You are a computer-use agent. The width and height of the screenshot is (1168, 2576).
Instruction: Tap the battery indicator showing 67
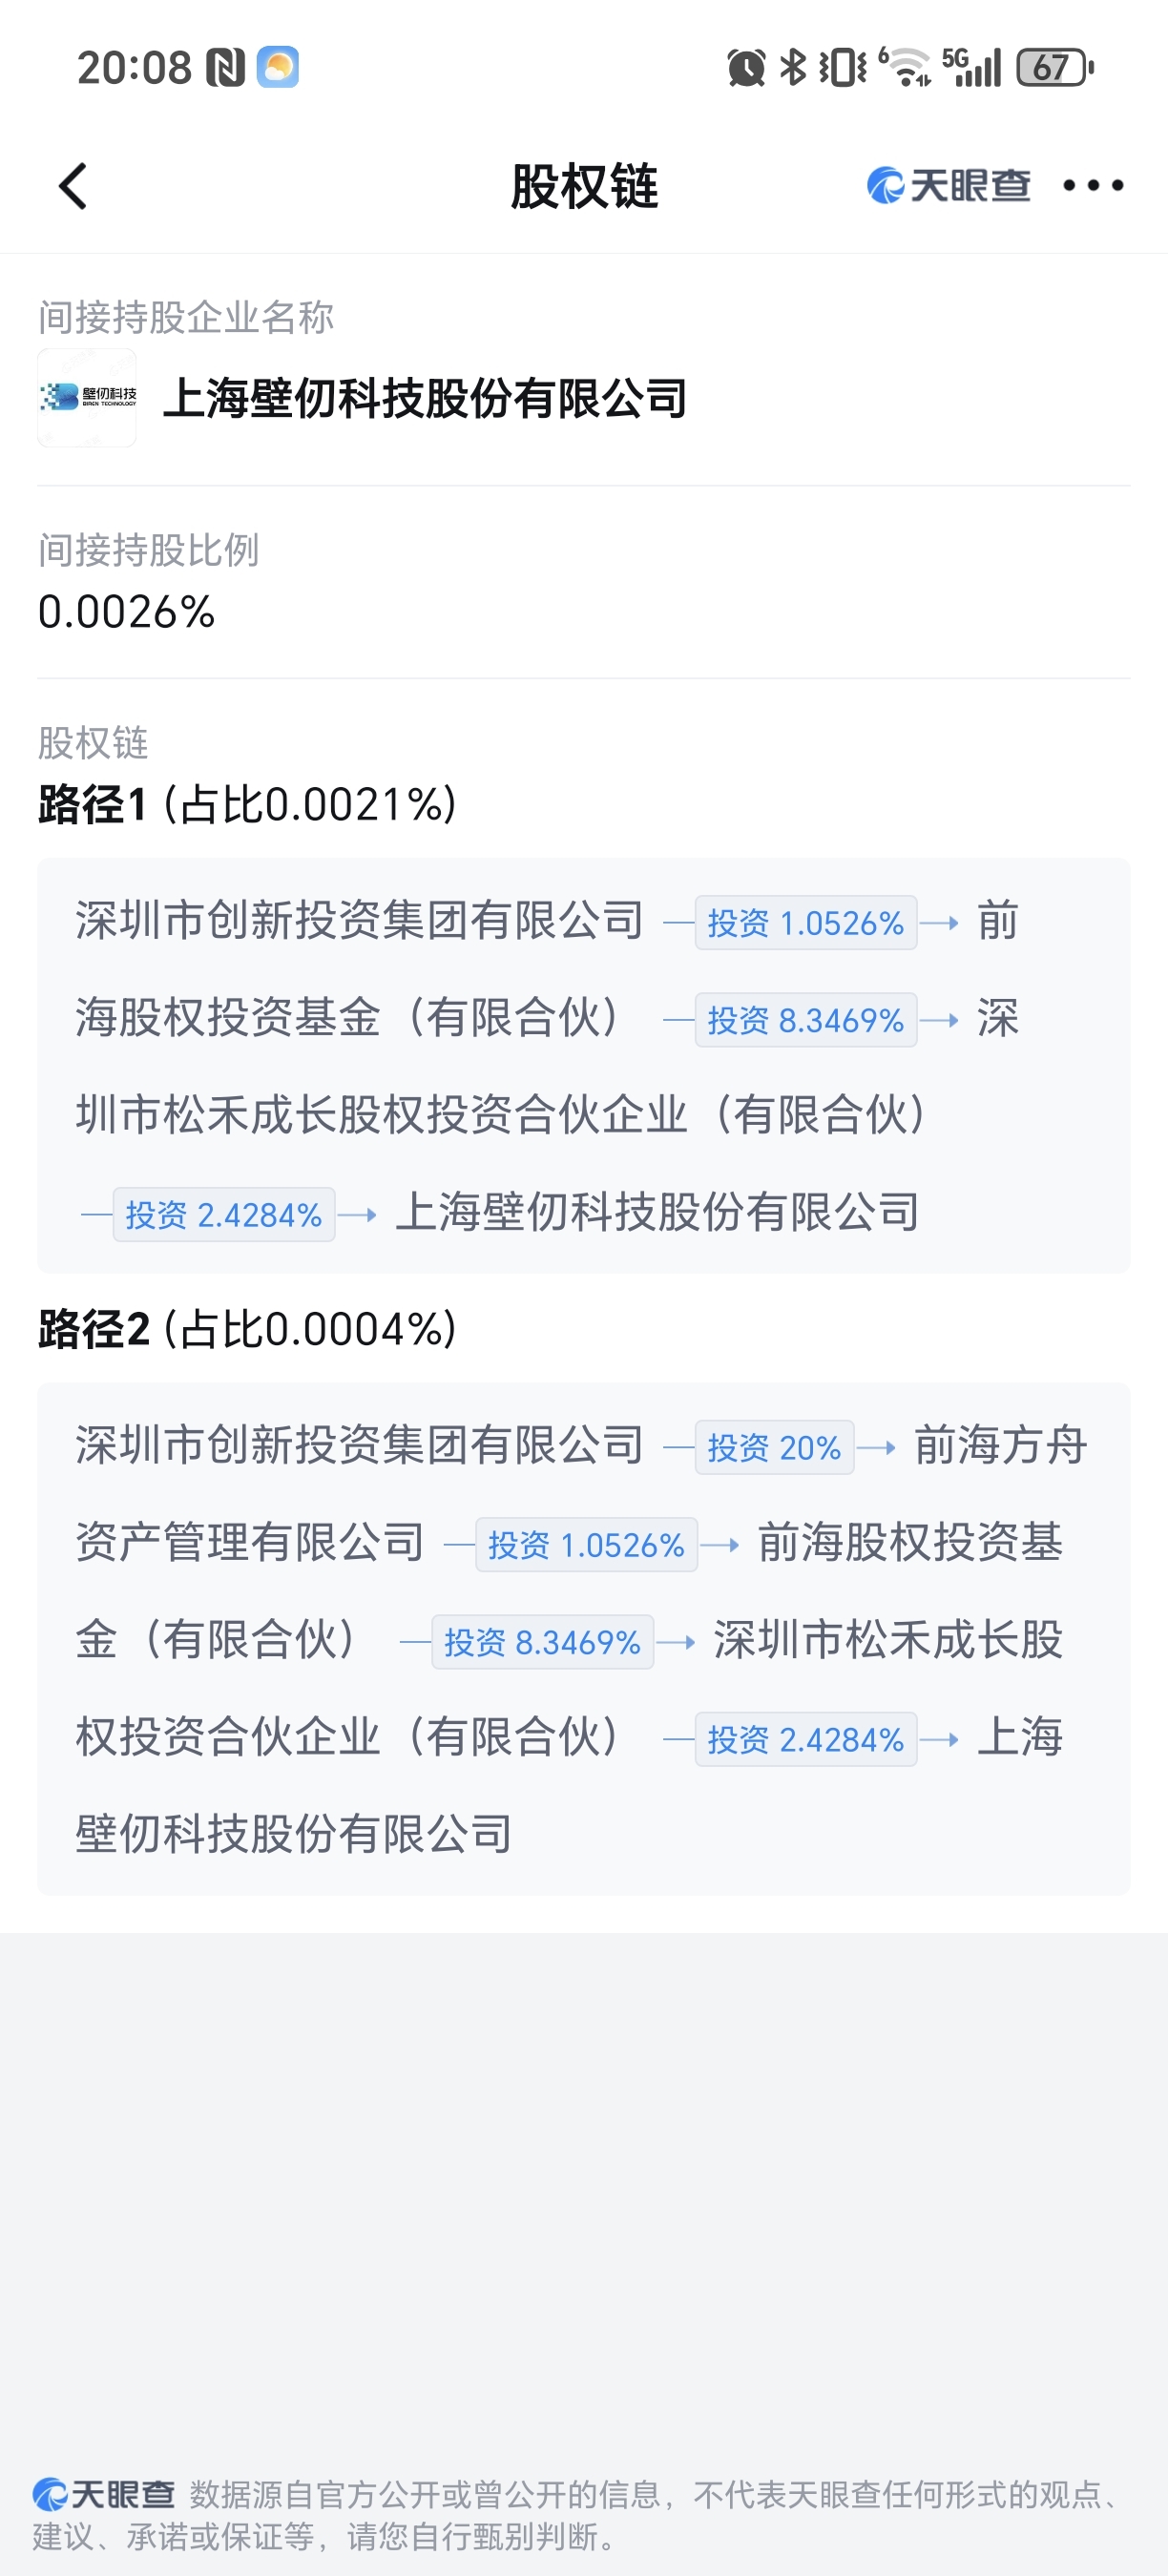tap(1054, 68)
